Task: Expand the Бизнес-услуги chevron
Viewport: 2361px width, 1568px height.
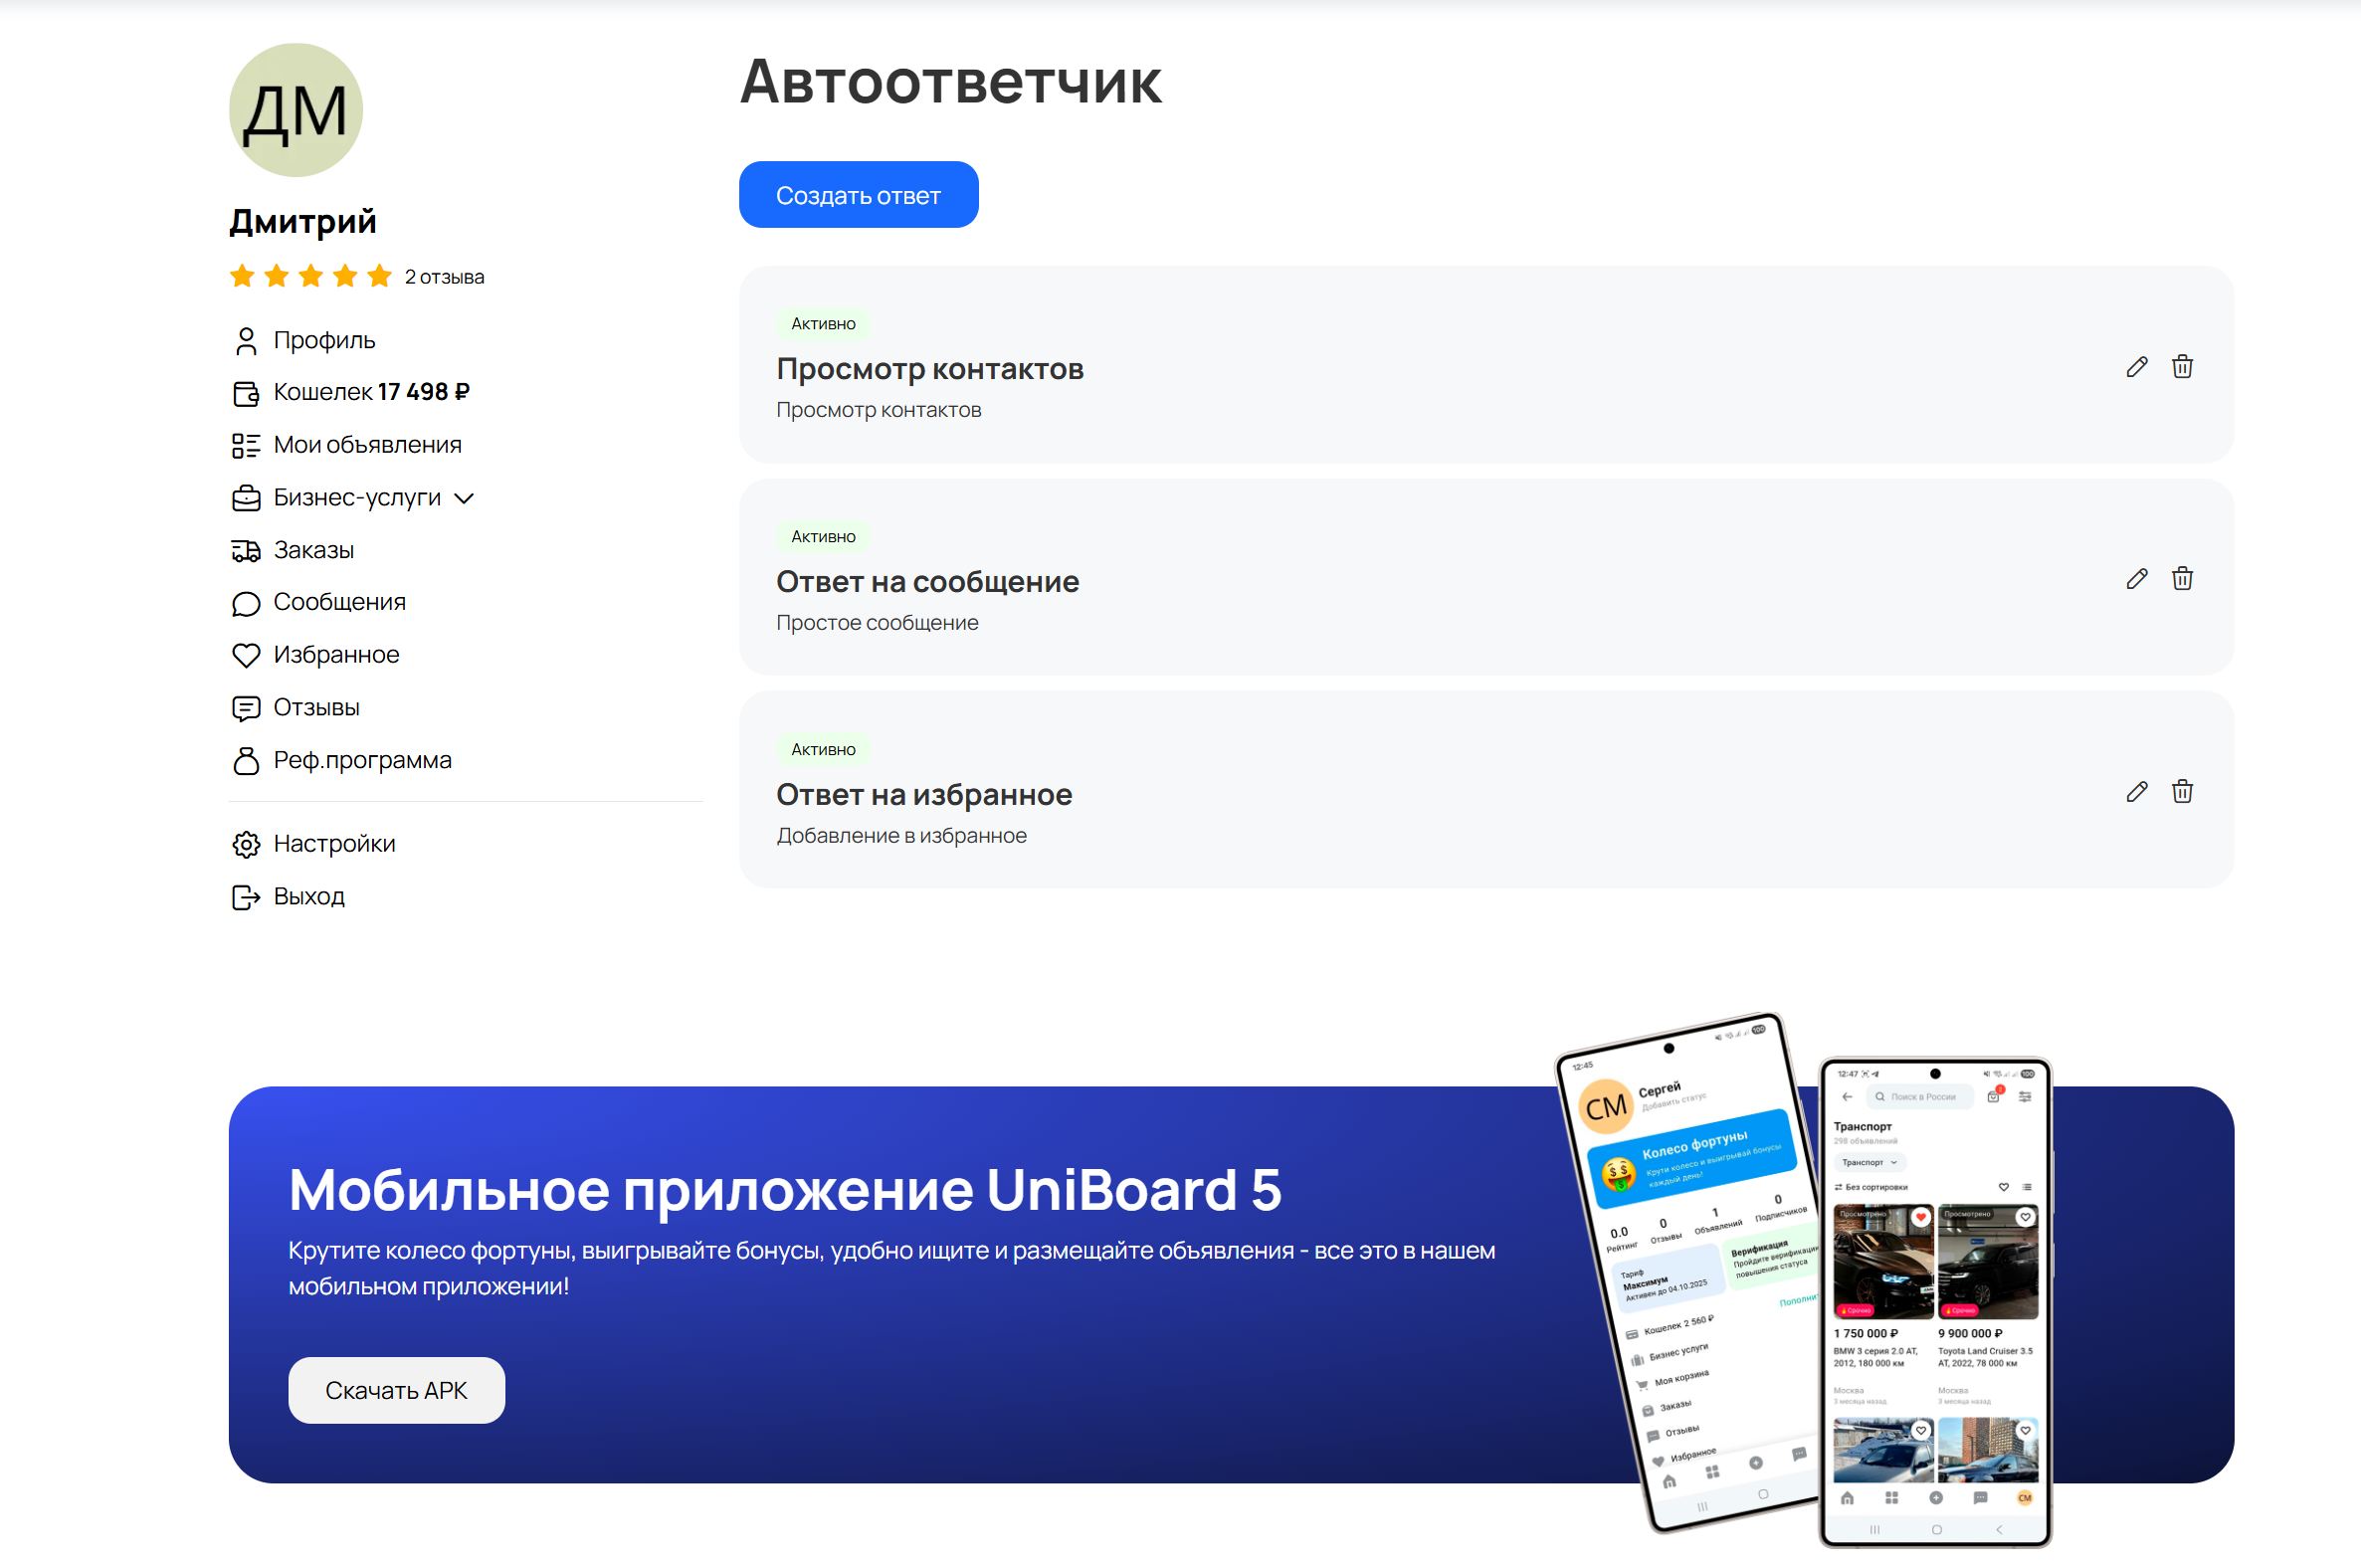Action: pos(464,498)
